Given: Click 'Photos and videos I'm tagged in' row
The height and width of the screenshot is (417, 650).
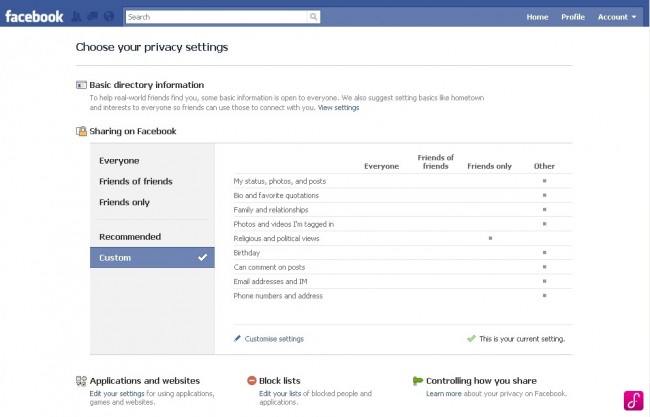Looking at the screenshot, I should [x=403, y=224].
